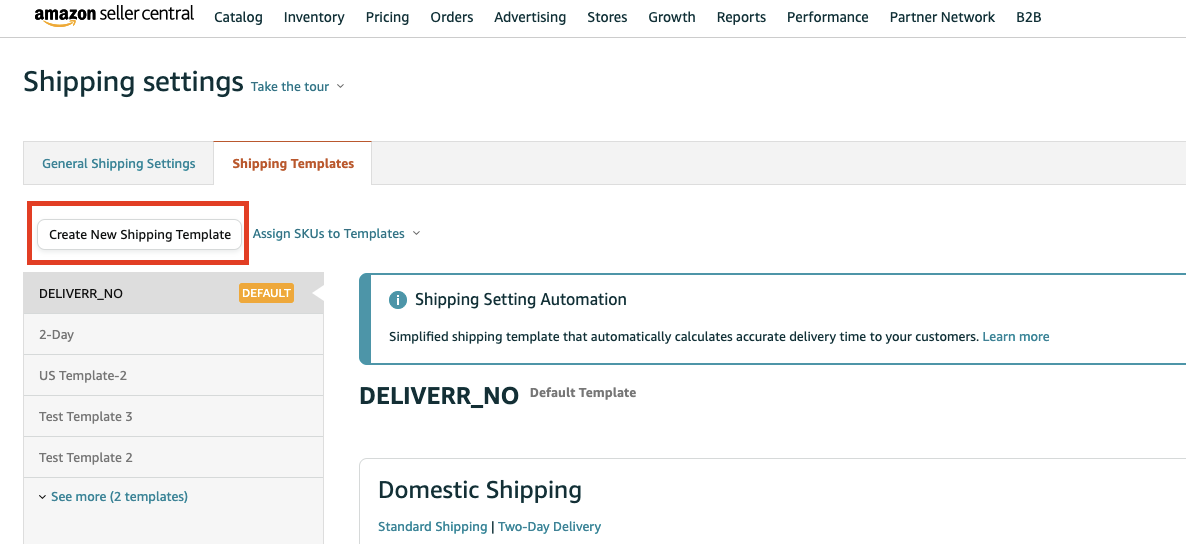Select the DELIVERR_NO template
Viewport: 1186px width, 544px height.
(81, 294)
